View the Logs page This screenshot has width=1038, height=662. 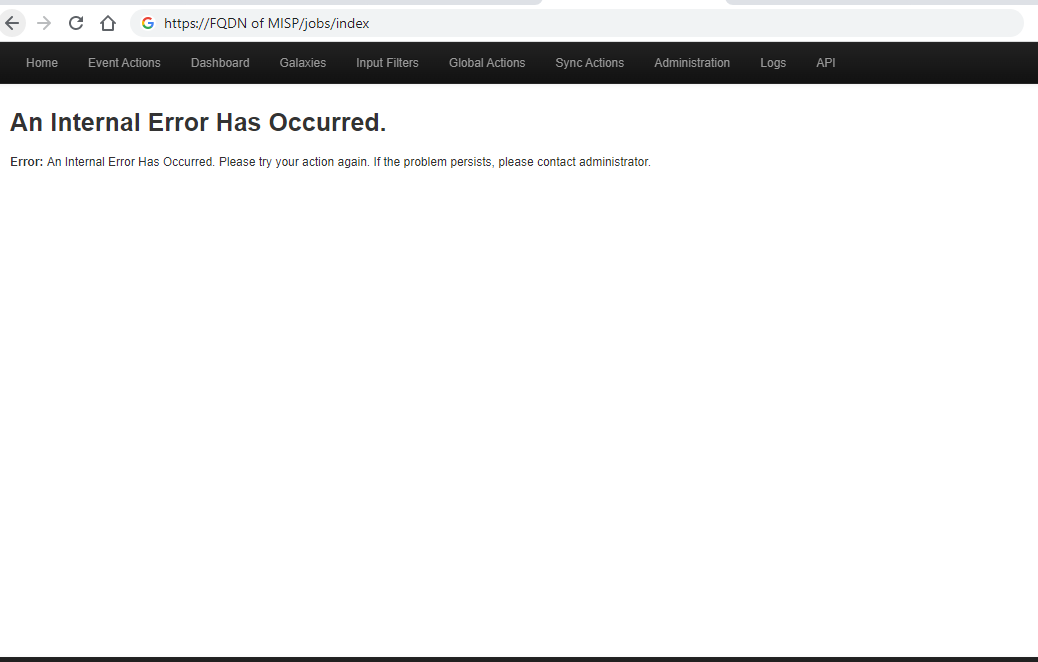point(773,62)
